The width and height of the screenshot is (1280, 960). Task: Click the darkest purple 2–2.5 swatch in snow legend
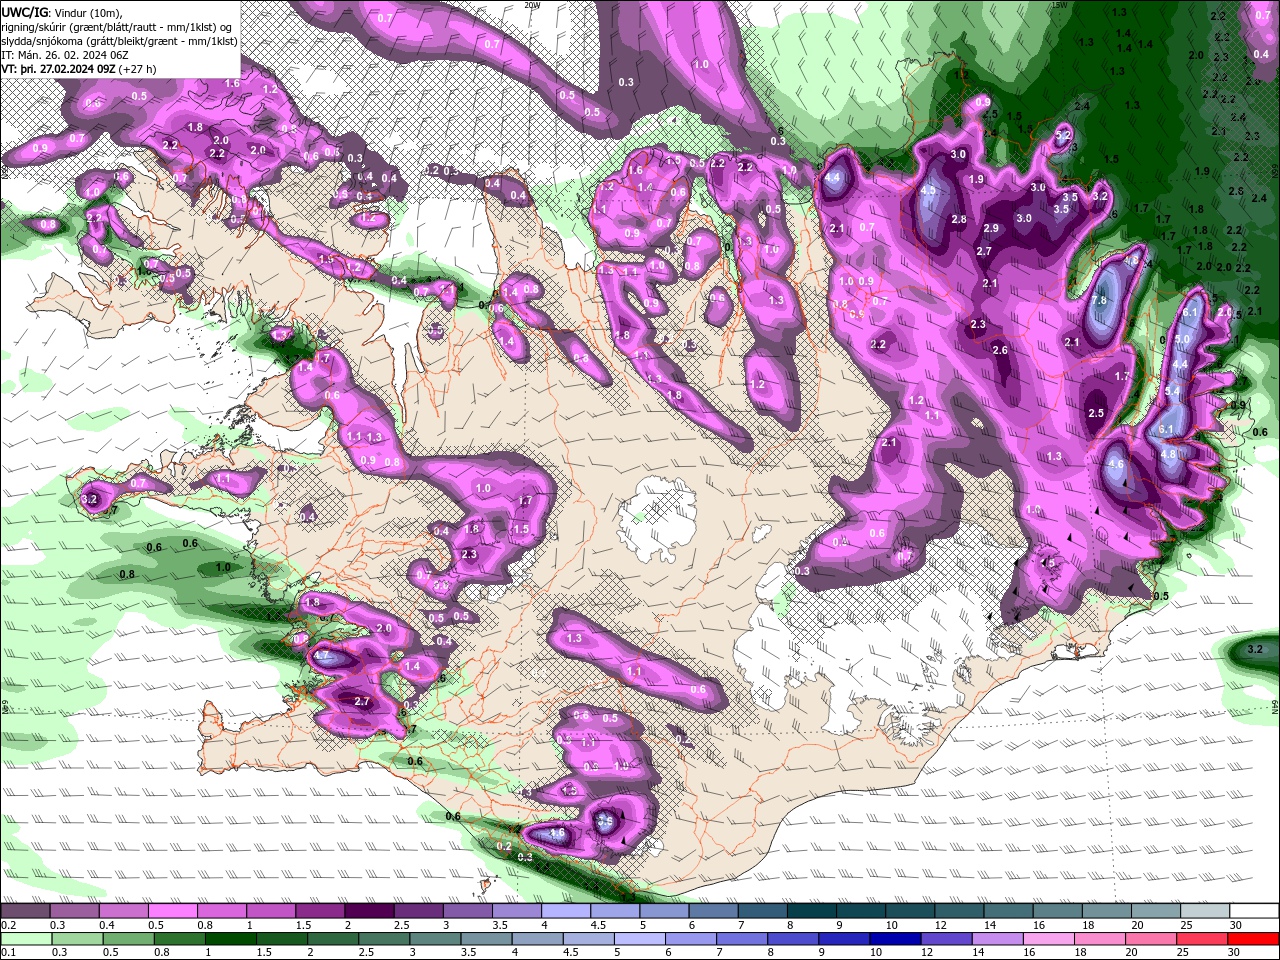tap(368, 911)
